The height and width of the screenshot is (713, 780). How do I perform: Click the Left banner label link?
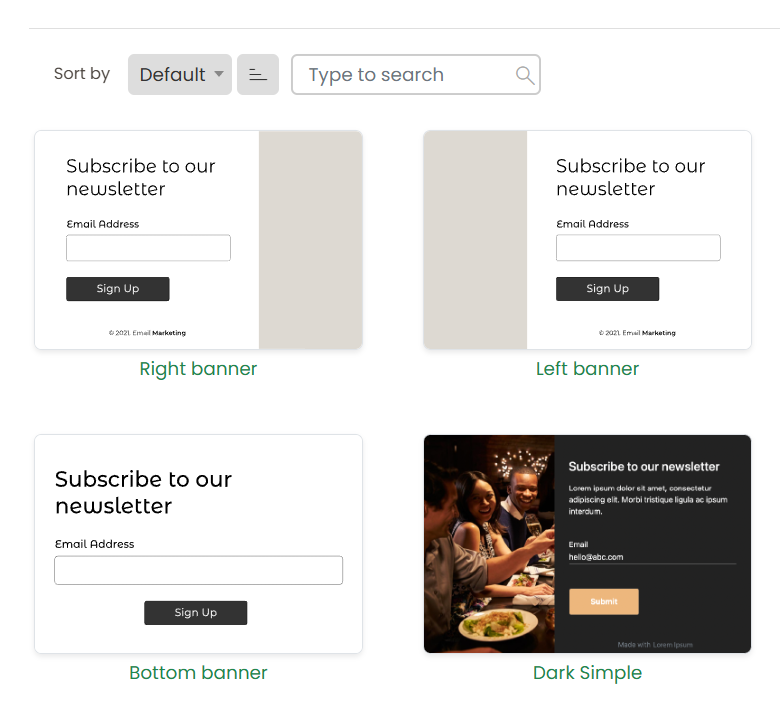point(587,369)
